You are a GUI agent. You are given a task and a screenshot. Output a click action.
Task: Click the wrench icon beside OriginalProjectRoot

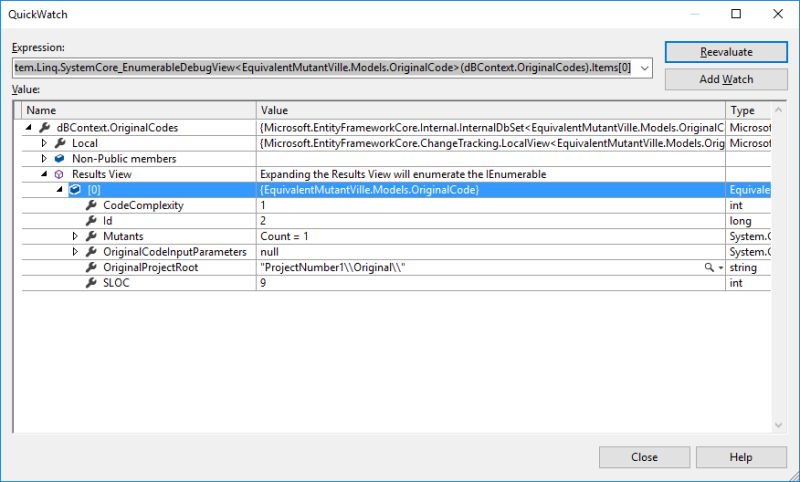coord(91,267)
